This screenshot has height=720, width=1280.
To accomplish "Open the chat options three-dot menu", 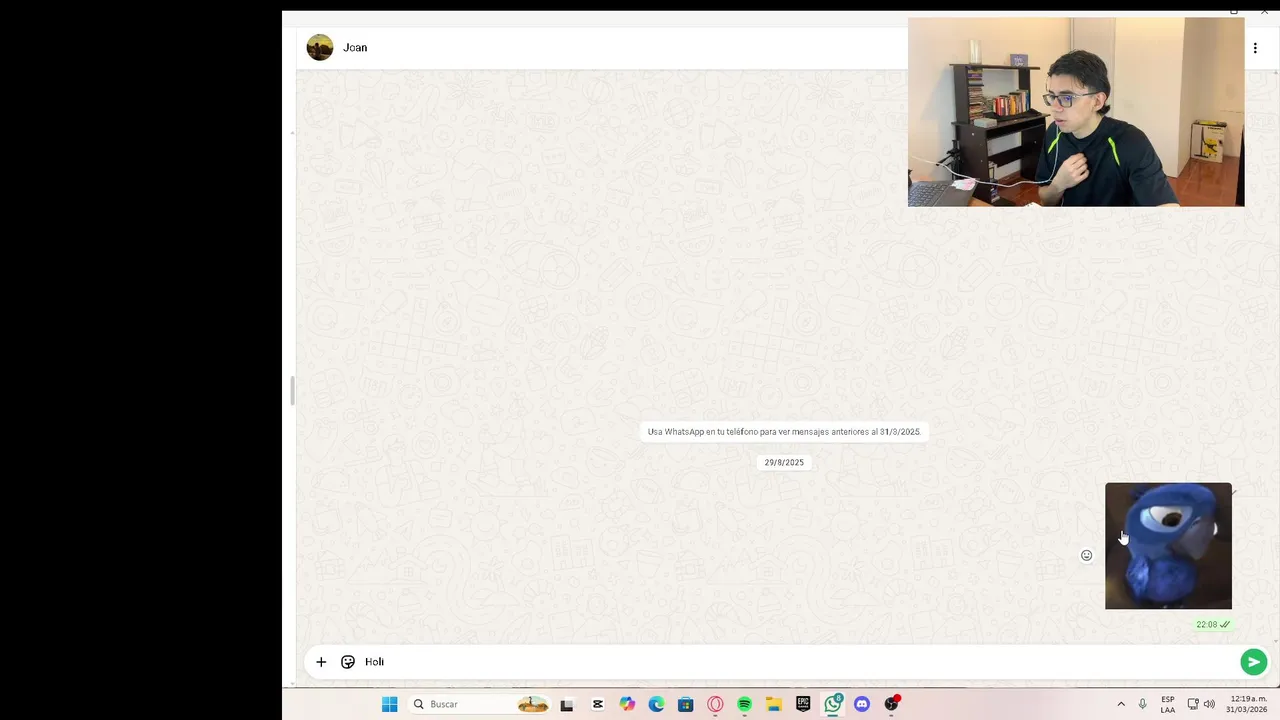I will (1255, 48).
